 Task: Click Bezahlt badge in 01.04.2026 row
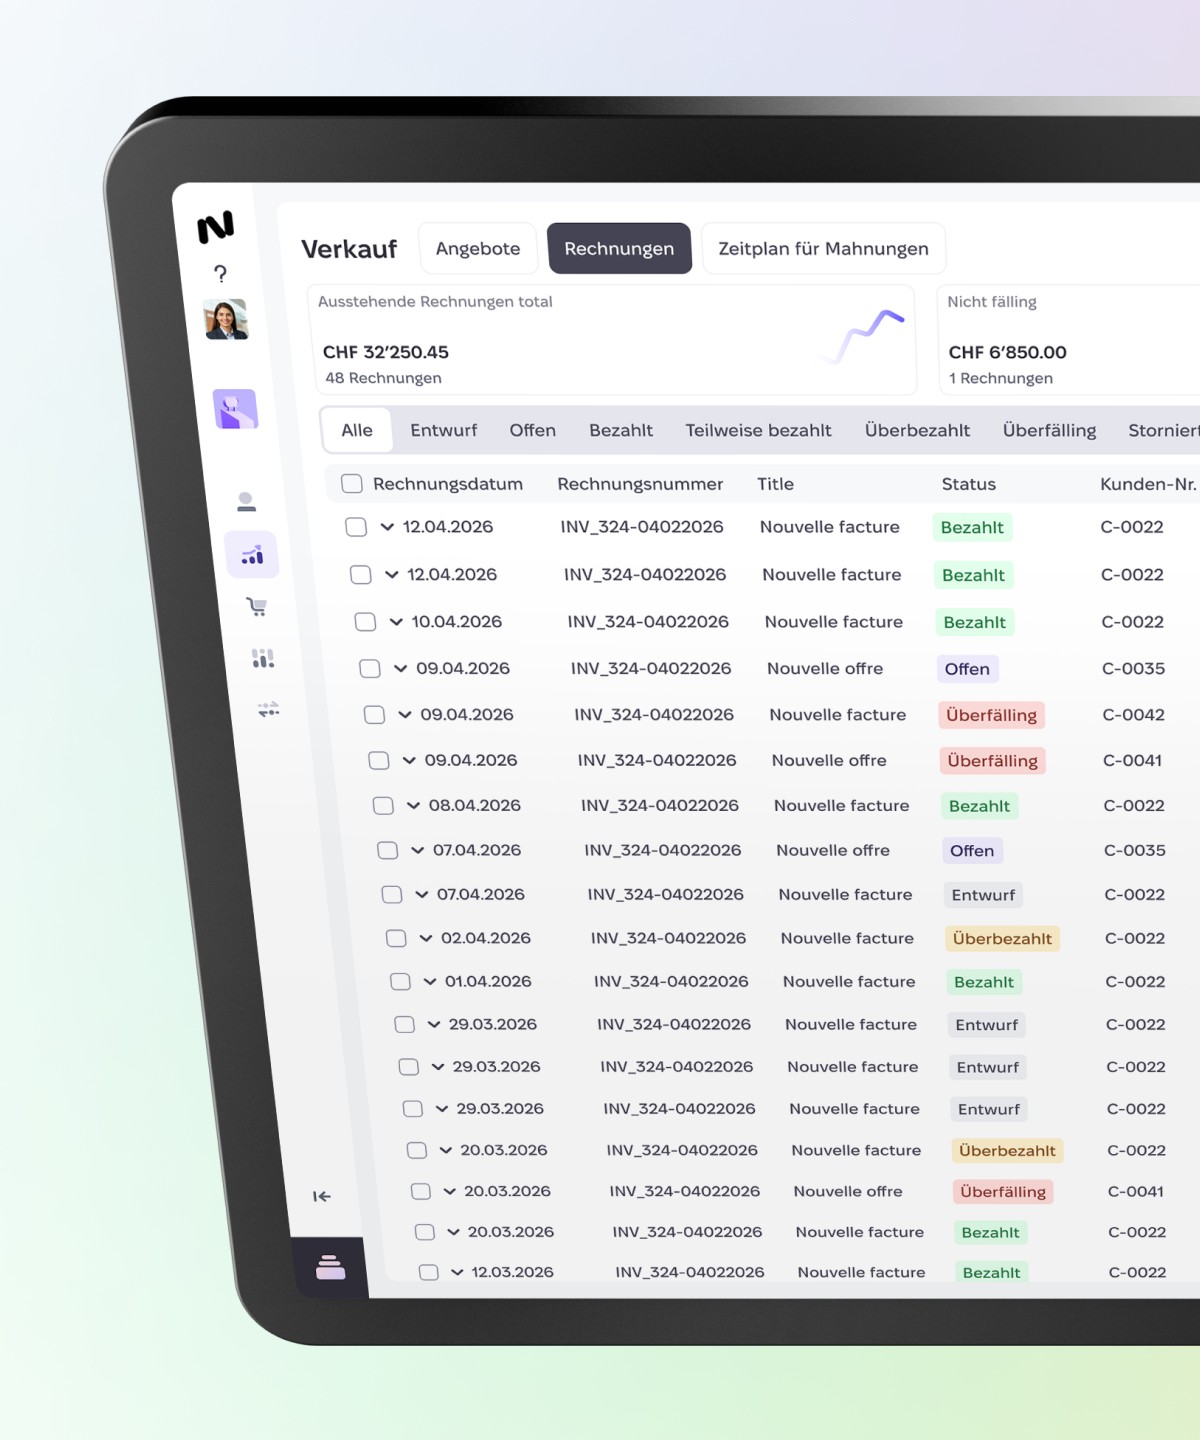984,982
